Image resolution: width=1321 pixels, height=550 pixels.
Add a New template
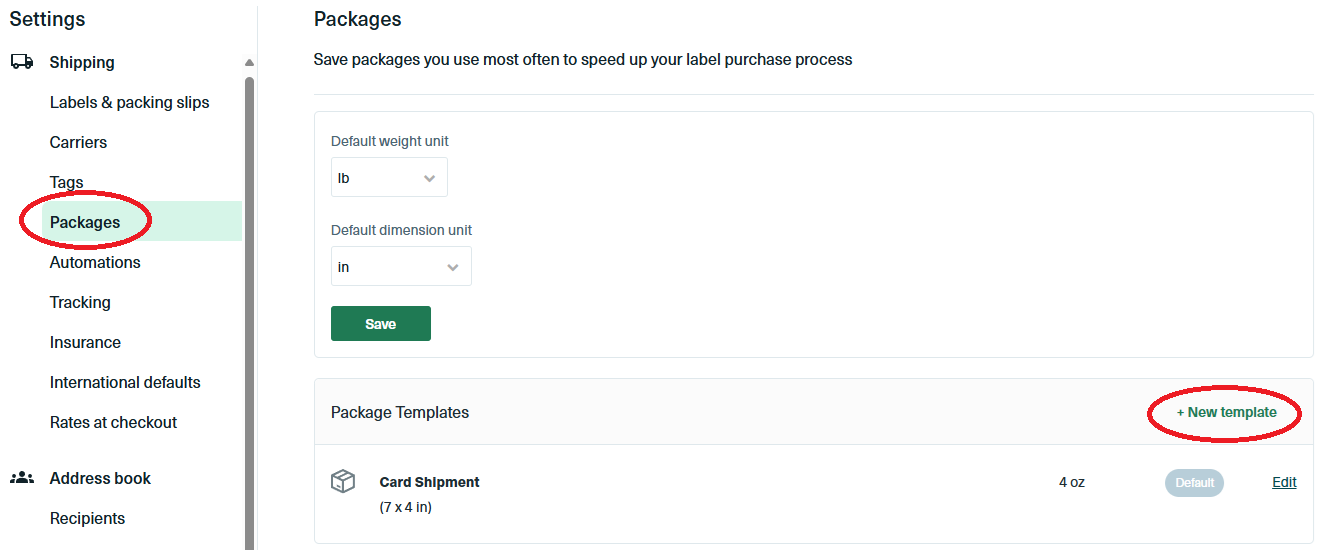tap(1226, 412)
